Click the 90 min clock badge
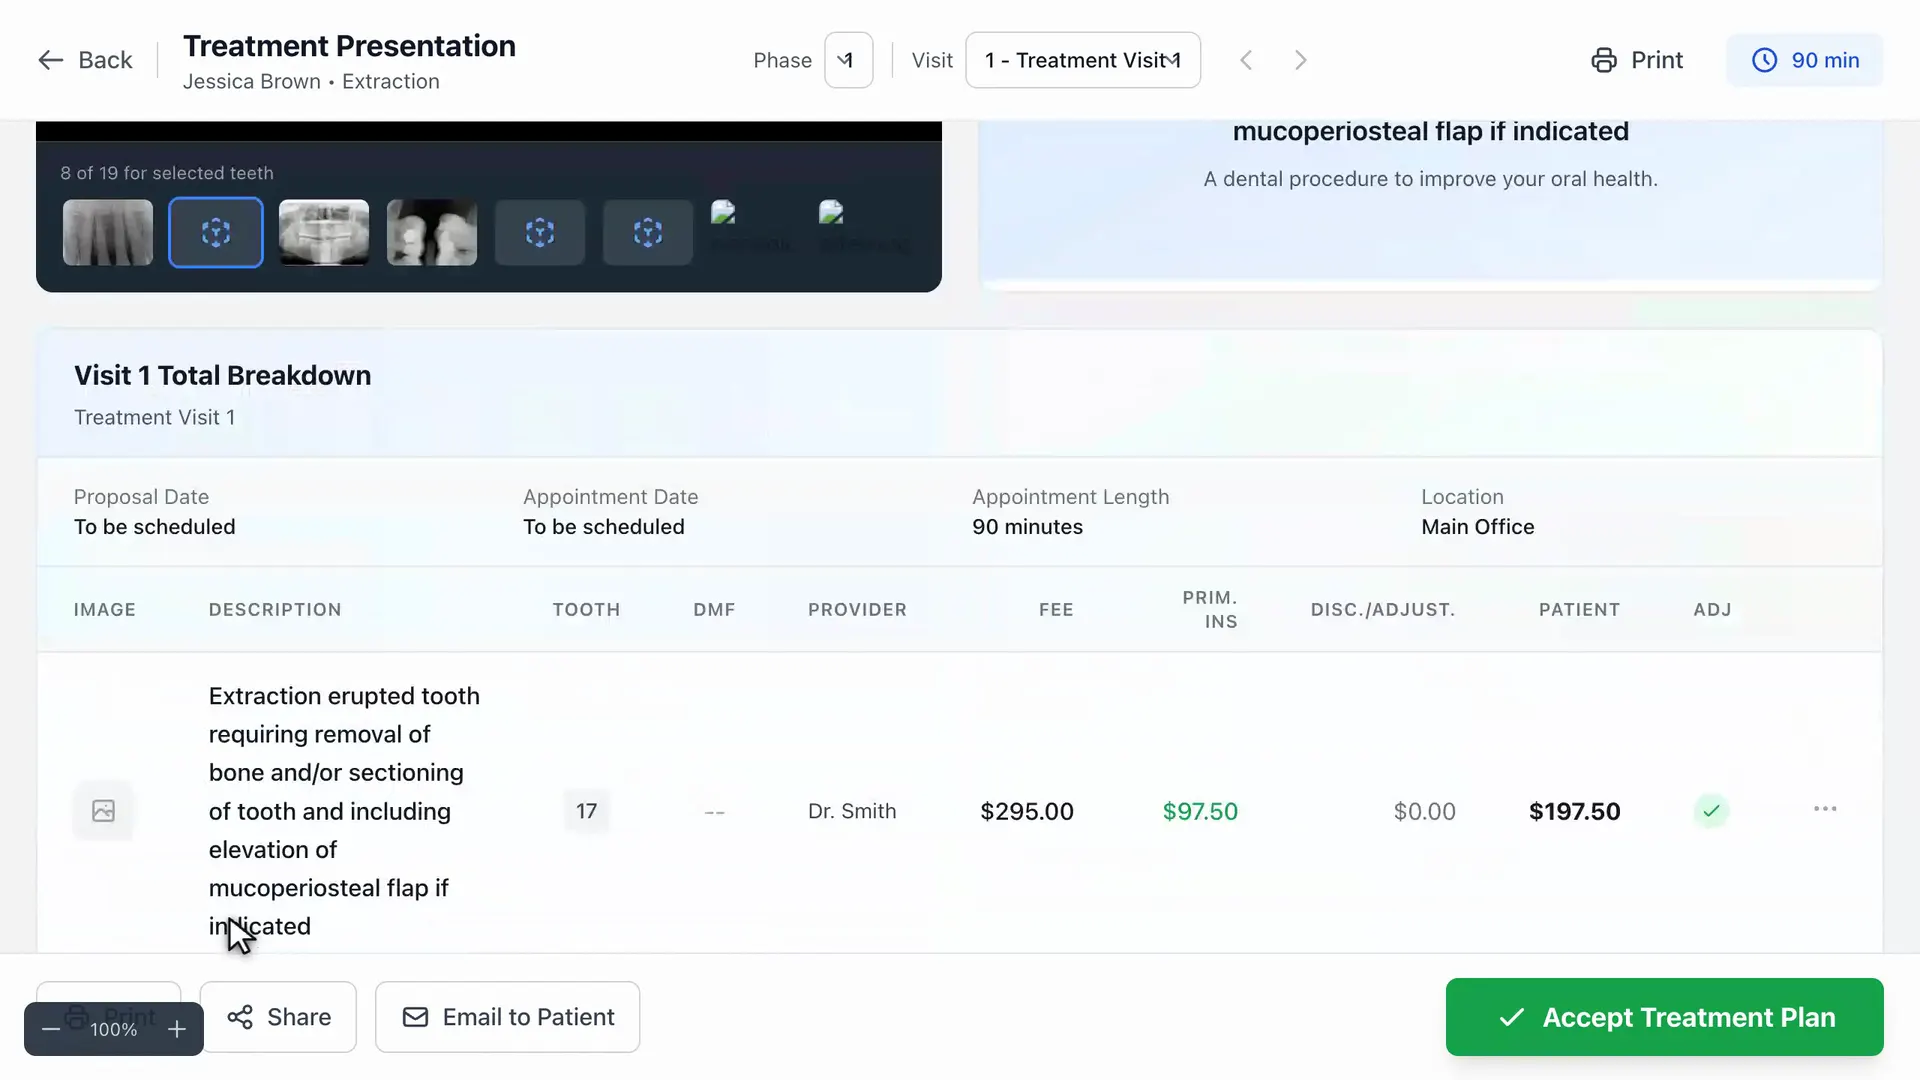The width and height of the screenshot is (1920, 1080). pos(1805,60)
